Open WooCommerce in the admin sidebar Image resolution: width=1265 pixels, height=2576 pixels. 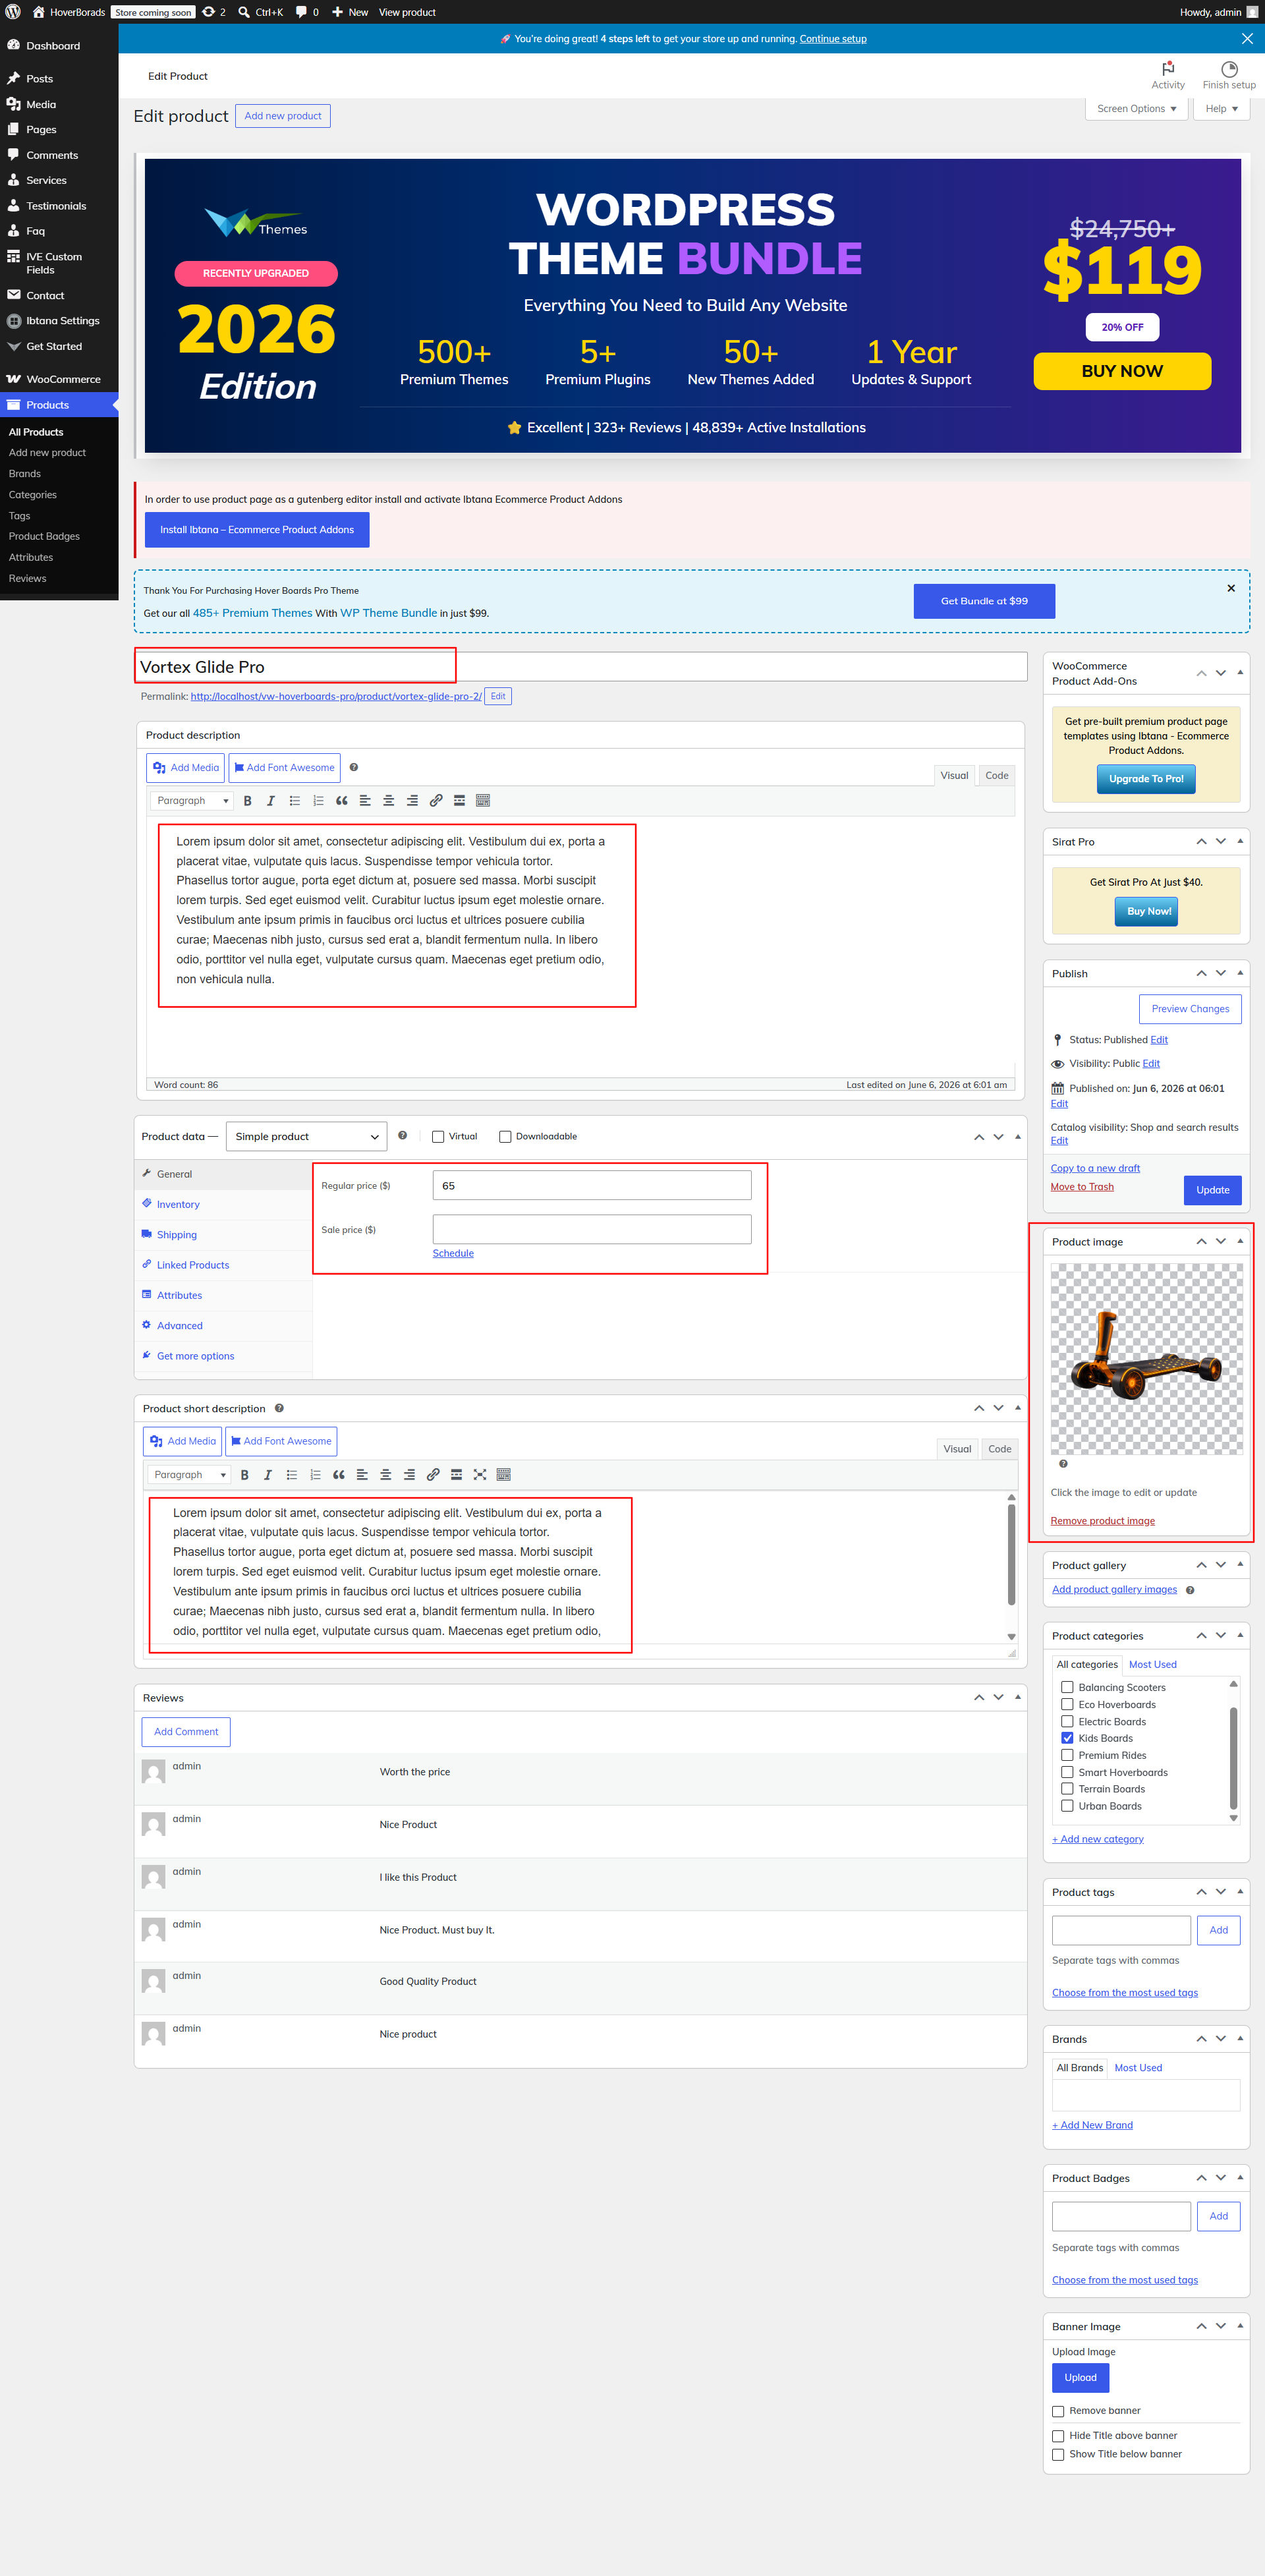point(59,379)
